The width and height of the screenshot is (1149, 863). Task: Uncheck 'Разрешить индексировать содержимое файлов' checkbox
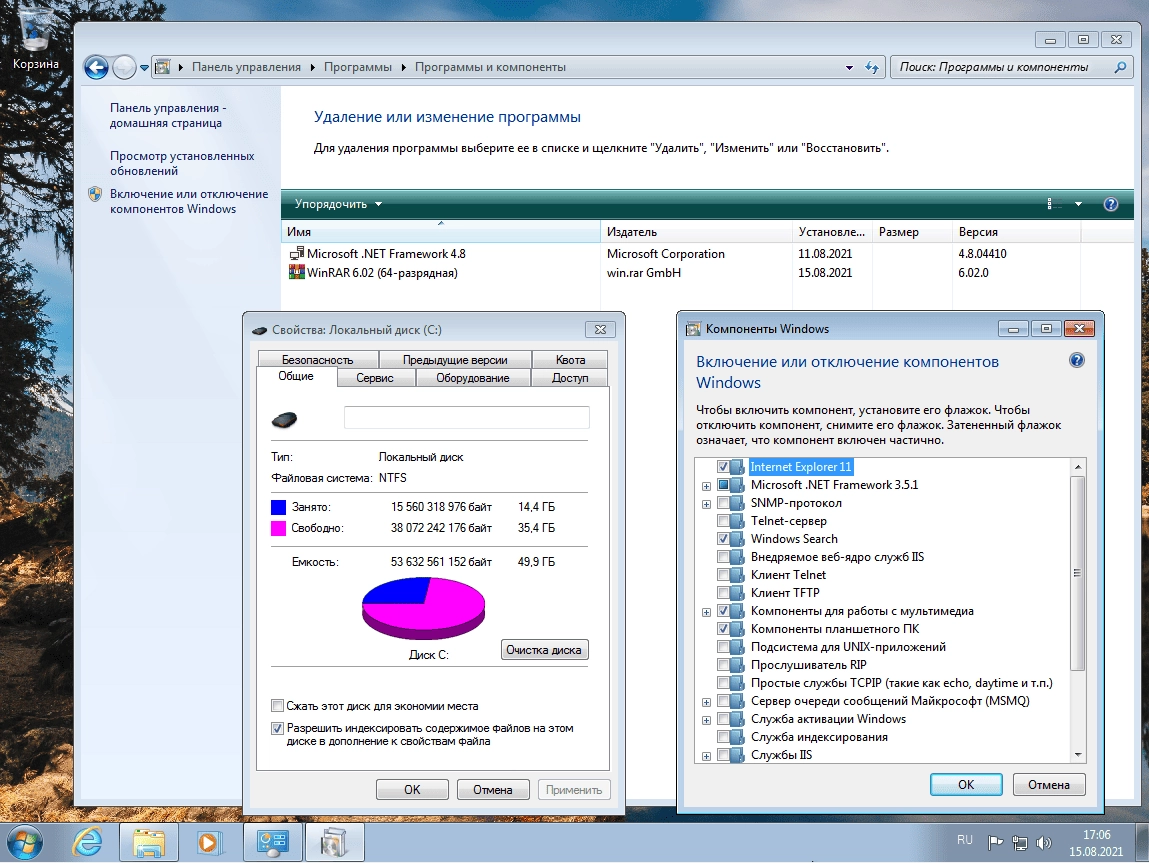(x=277, y=728)
